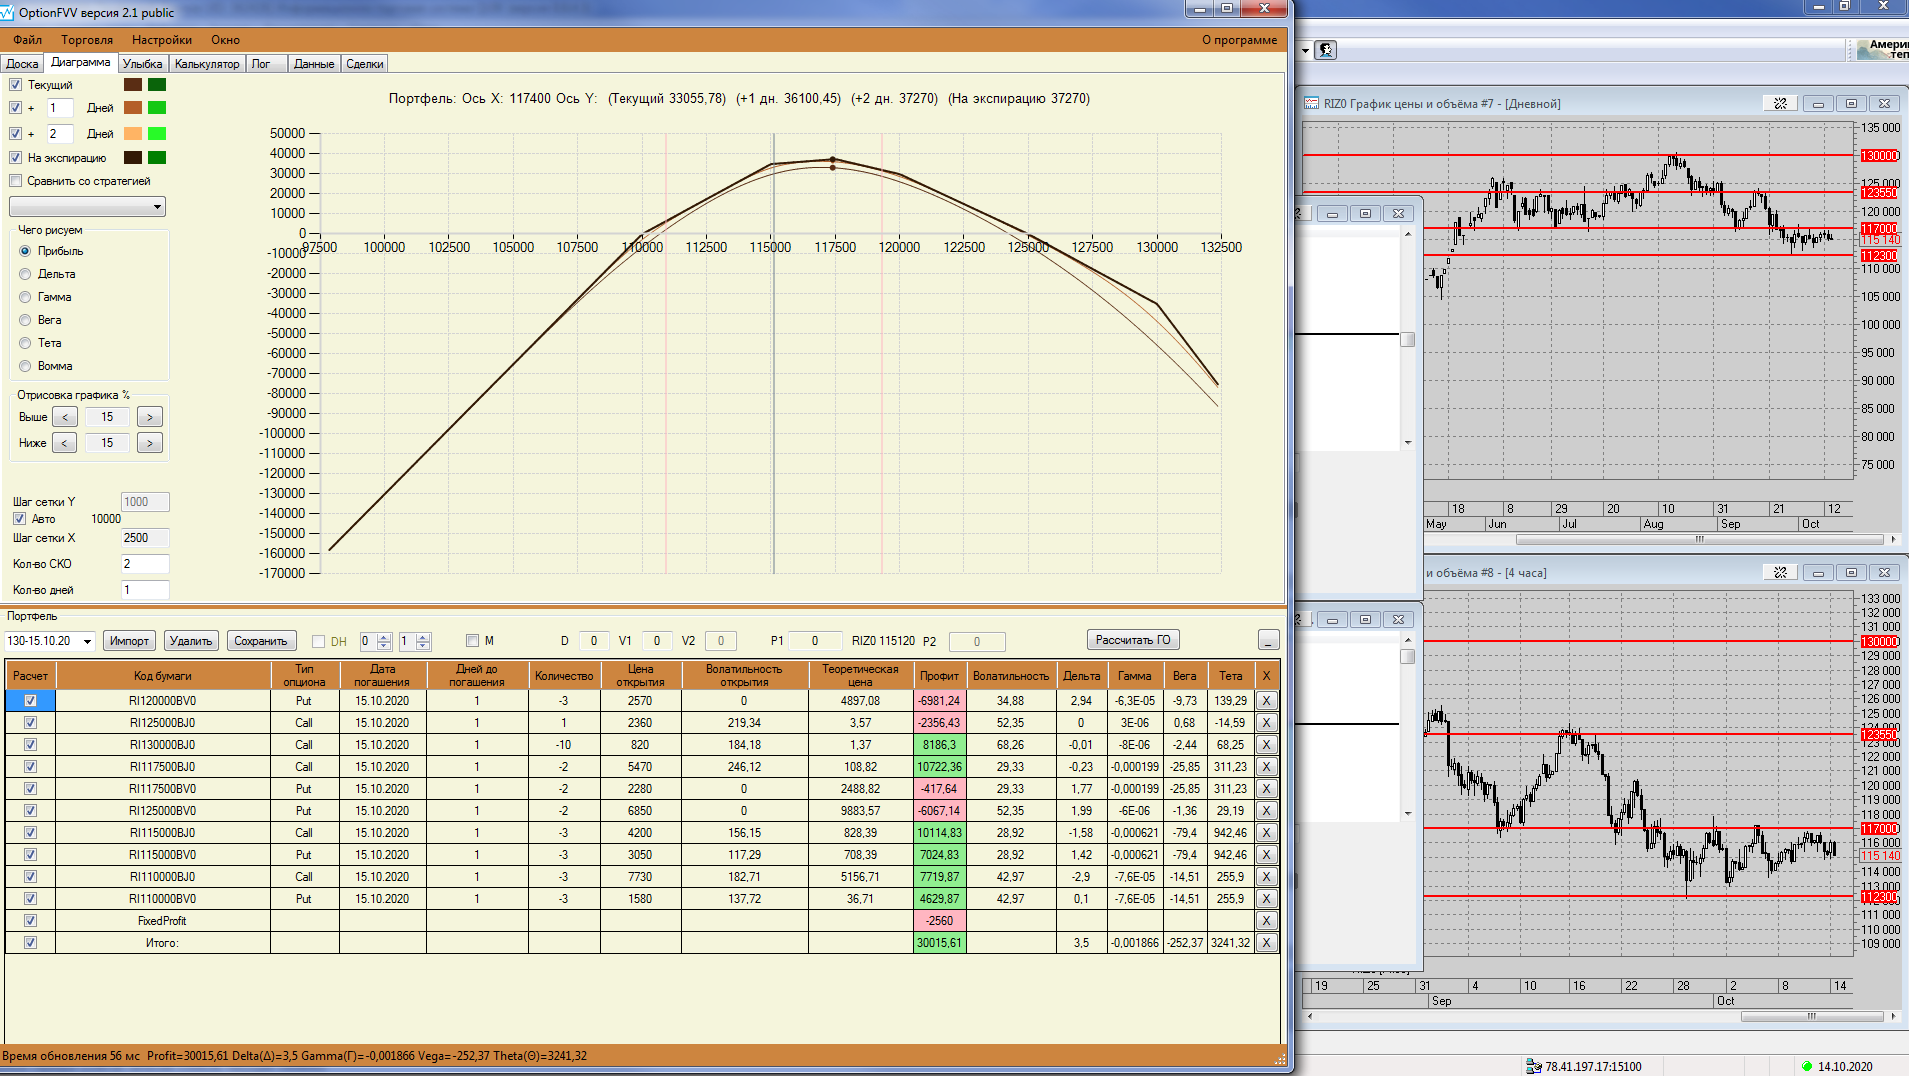Open the portfolio dropdown showing 130-15.10.20
Screen dimensions: 1909x1076
click(x=87, y=641)
